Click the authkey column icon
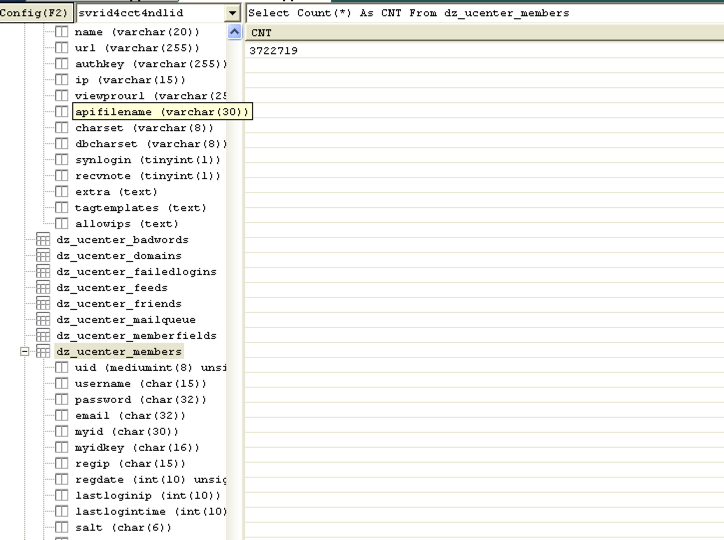Viewport: 724px width, 540px height. coord(61,64)
